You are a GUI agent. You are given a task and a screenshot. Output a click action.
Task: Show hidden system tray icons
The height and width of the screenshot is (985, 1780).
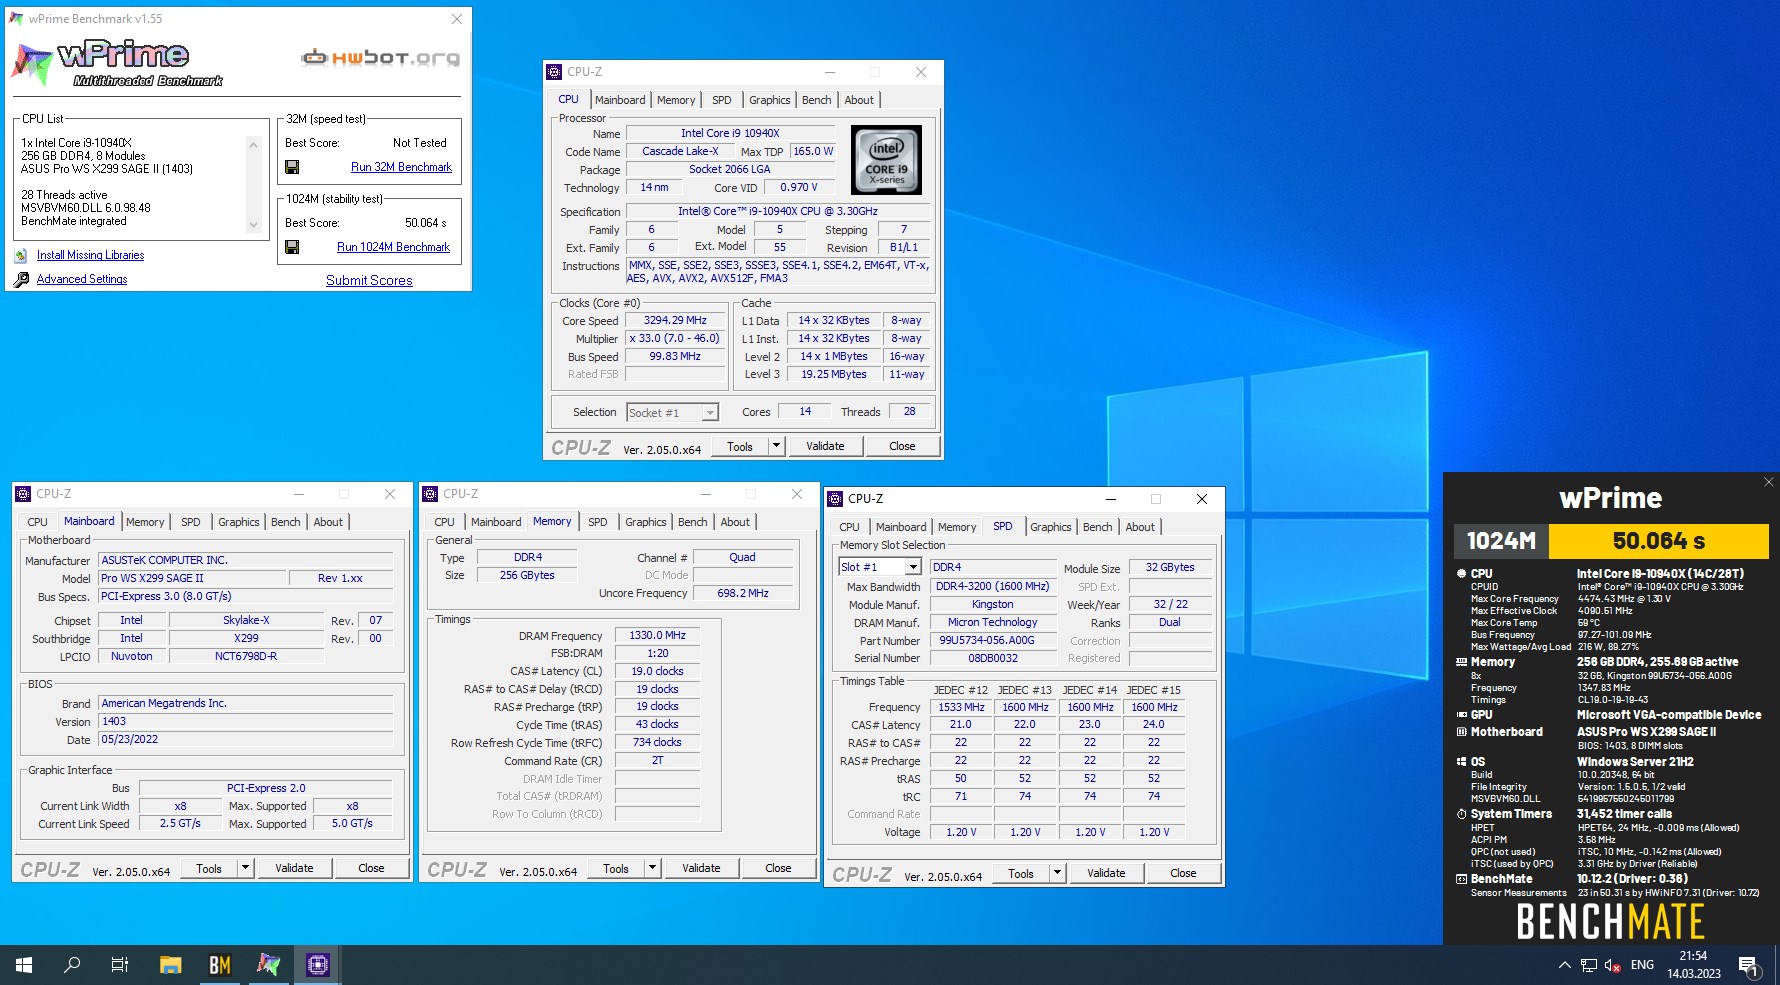(x=1564, y=965)
